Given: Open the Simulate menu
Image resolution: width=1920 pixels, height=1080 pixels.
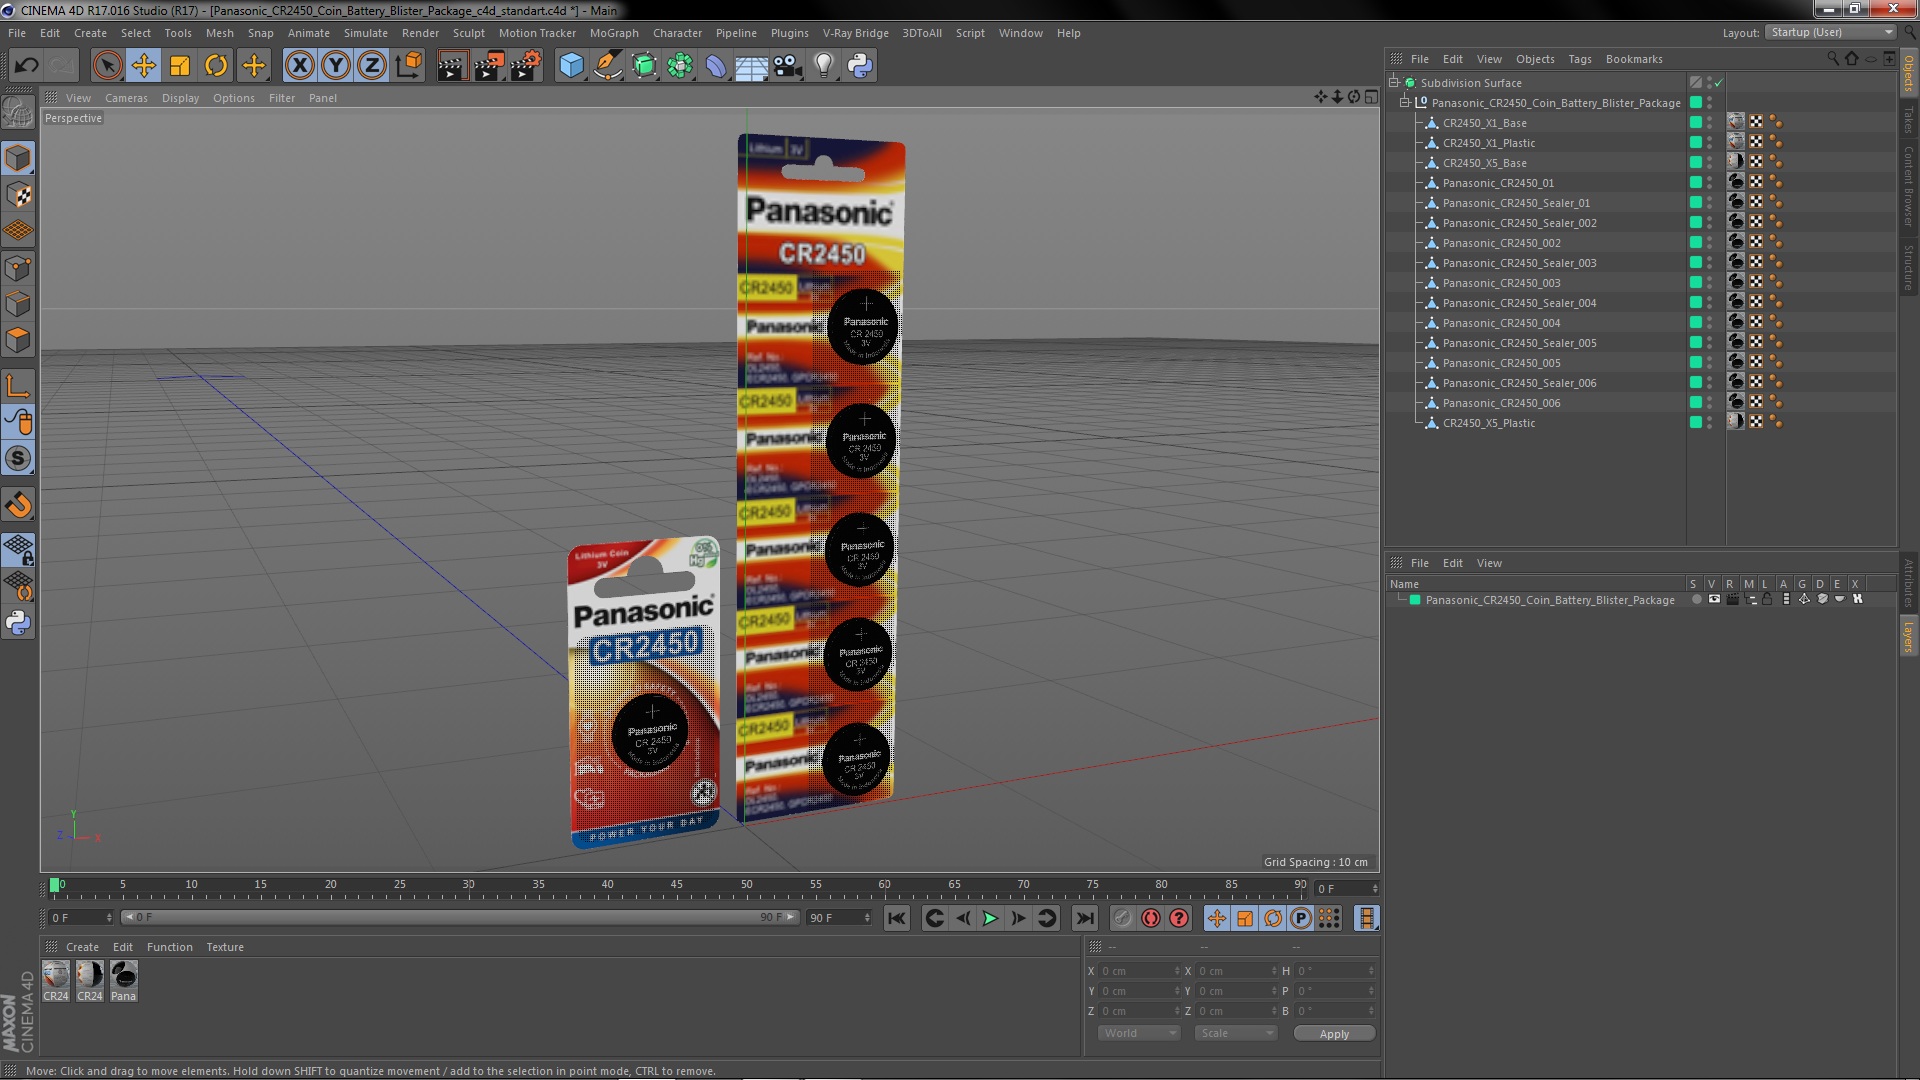Looking at the screenshot, I should [365, 33].
